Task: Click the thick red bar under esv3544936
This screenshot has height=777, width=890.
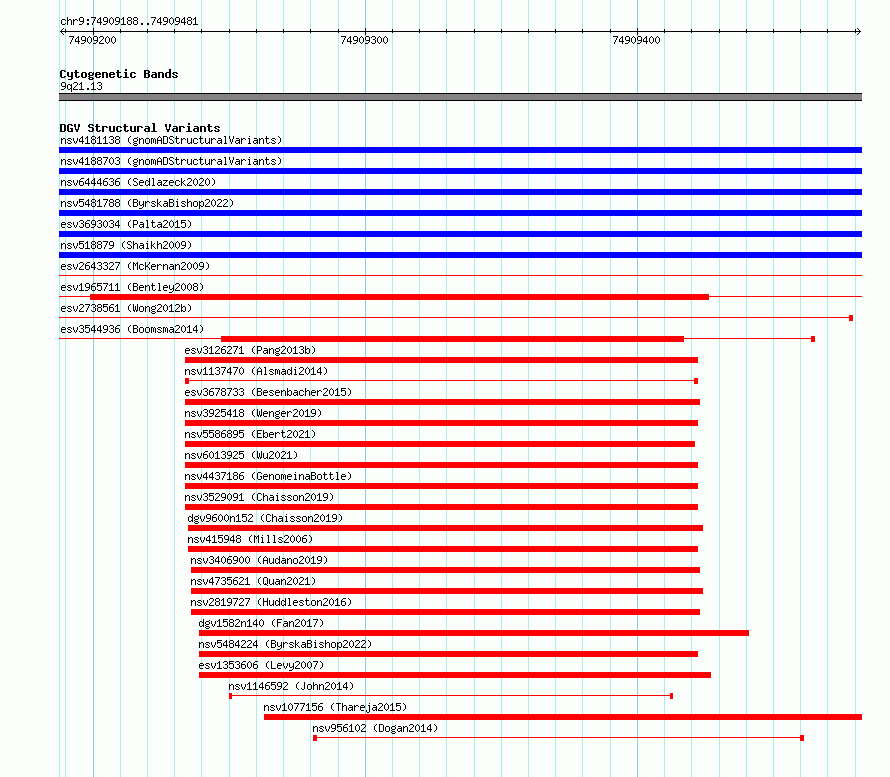Action: click(452, 339)
